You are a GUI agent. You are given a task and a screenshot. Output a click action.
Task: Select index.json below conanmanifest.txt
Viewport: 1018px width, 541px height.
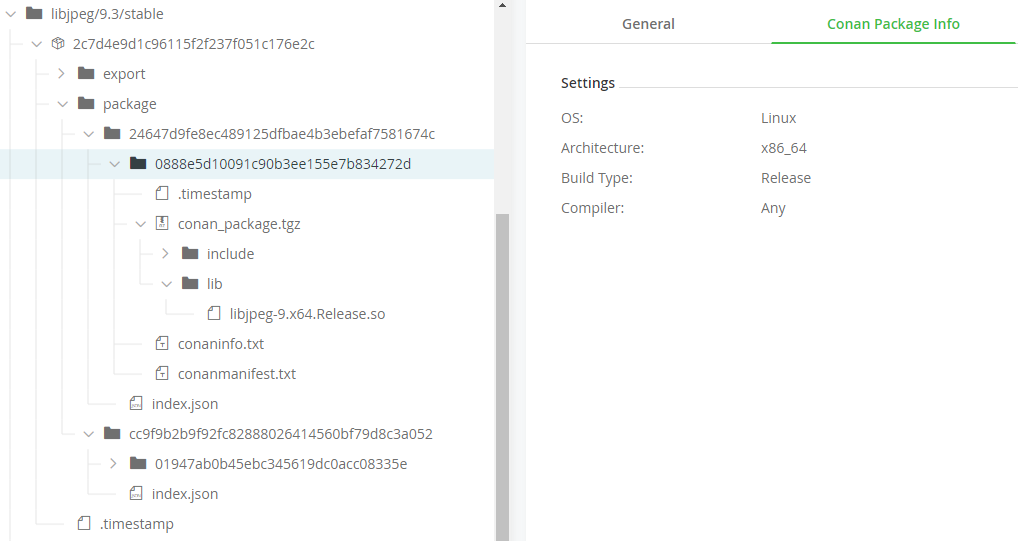pyautogui.click(x=184, y=404)
